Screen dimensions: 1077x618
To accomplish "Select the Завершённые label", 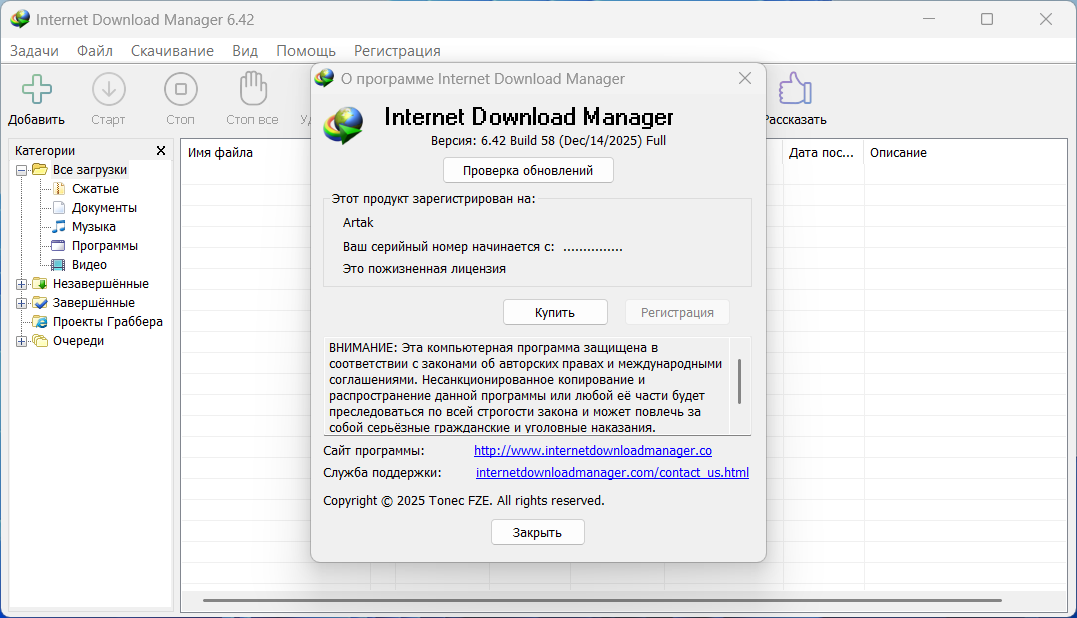I will (94, 303).
